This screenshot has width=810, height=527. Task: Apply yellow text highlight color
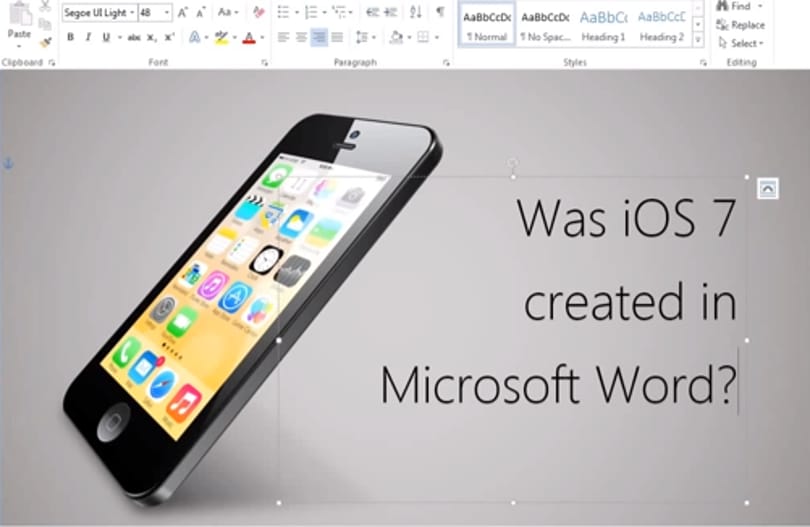222,37
